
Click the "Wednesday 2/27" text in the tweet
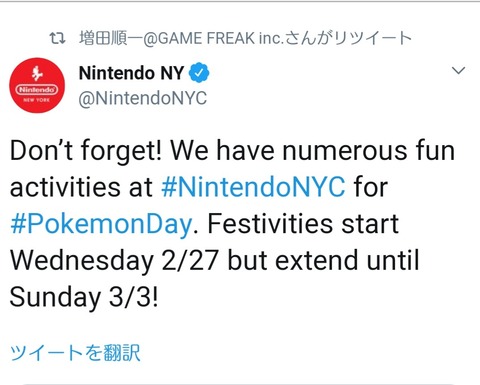click(115, 261)
